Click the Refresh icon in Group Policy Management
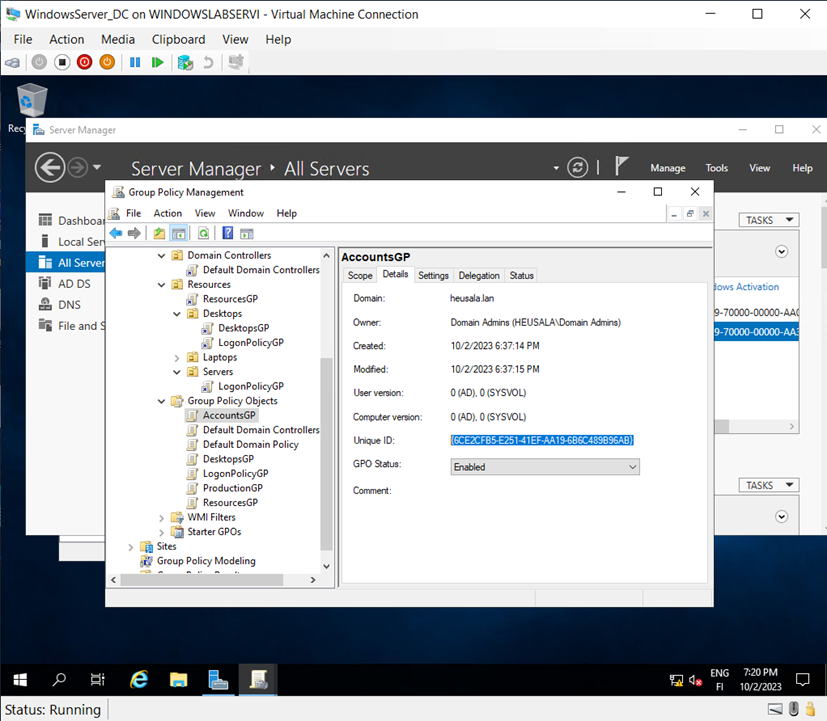Viewport: 827px width, 721px height. point(202,232)
